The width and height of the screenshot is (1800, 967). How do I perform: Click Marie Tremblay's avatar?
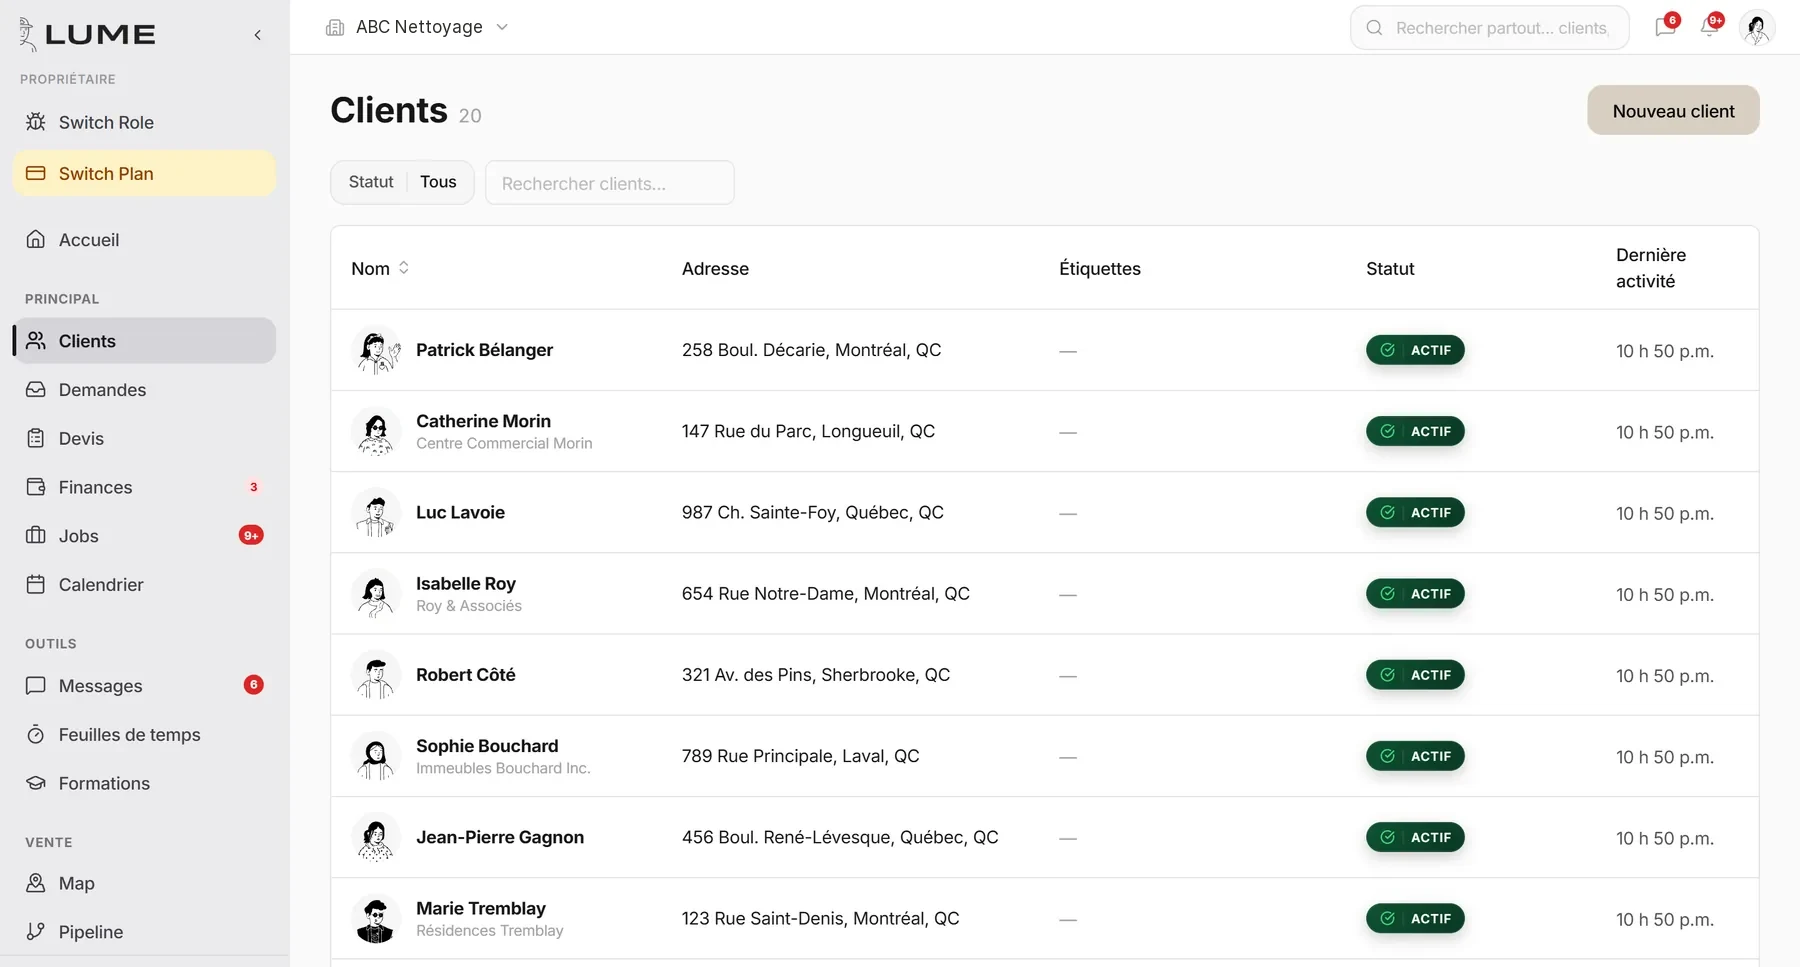[x=376, y=919]
